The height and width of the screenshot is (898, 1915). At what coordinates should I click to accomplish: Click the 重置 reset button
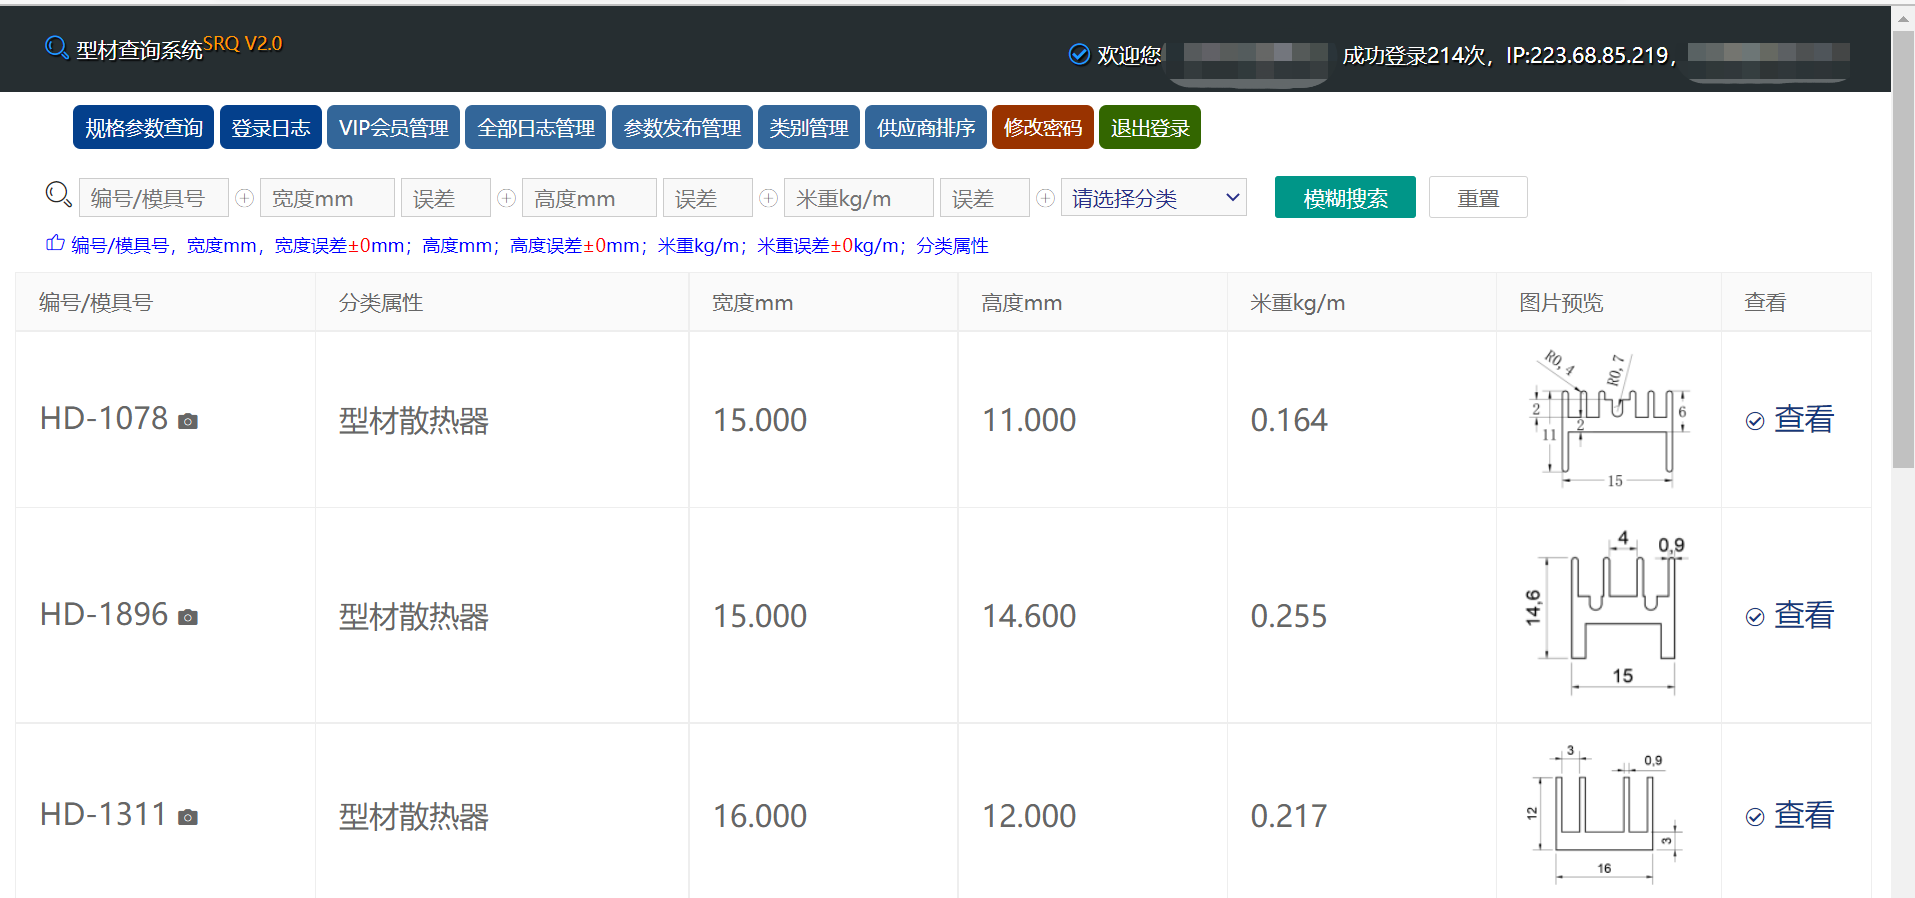1477,197
